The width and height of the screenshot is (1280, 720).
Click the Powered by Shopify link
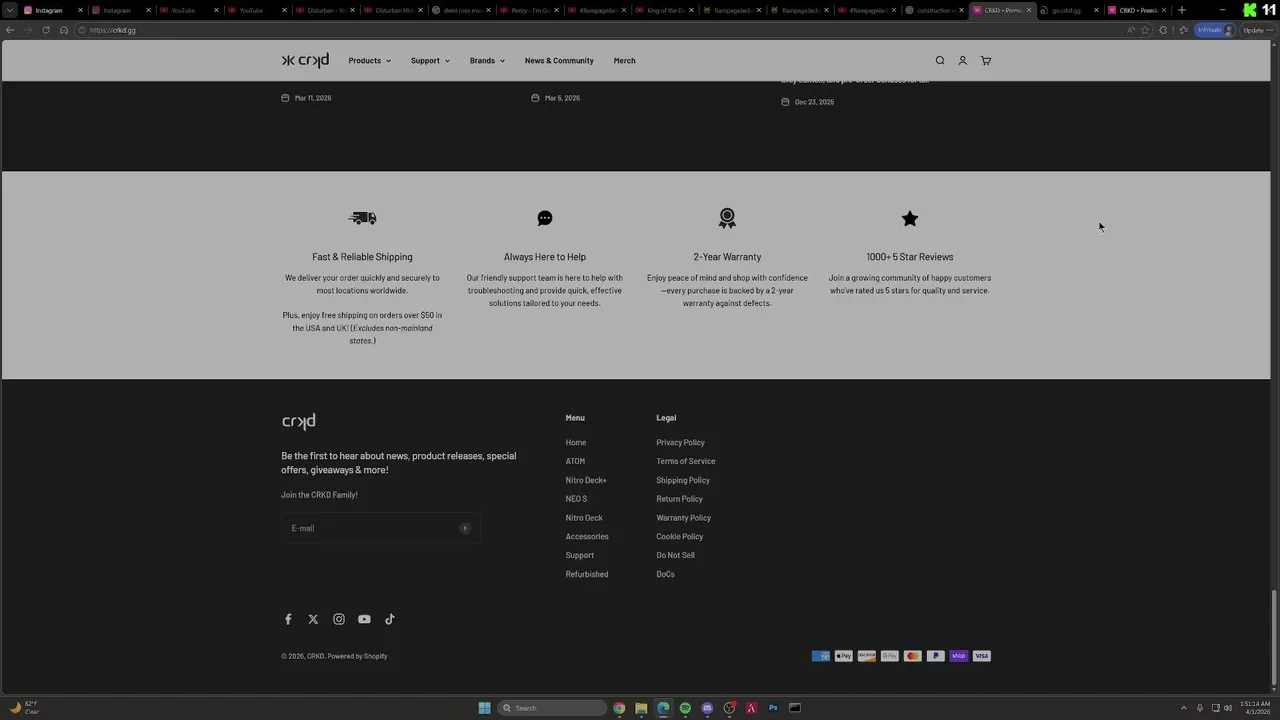pyautogui.click(x=357, y=656)
